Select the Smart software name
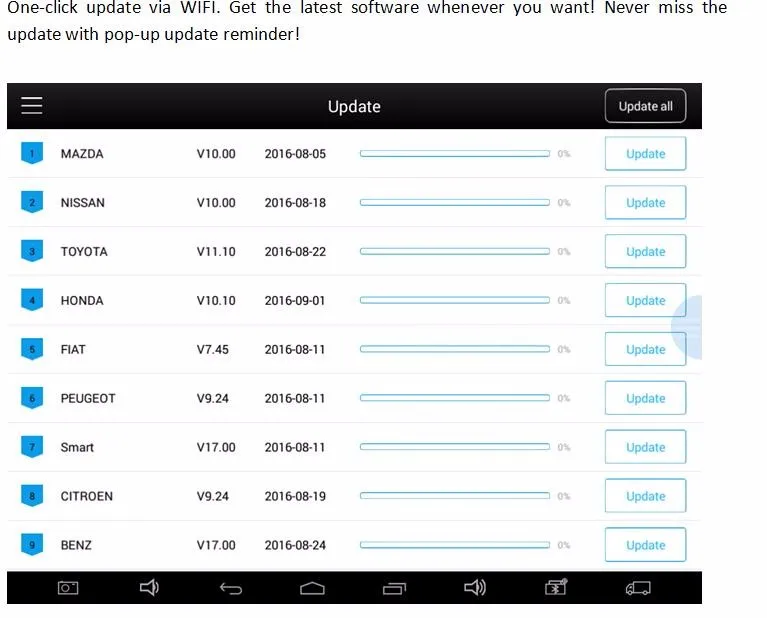Screen dimensions: 767x618 point(77,447)
